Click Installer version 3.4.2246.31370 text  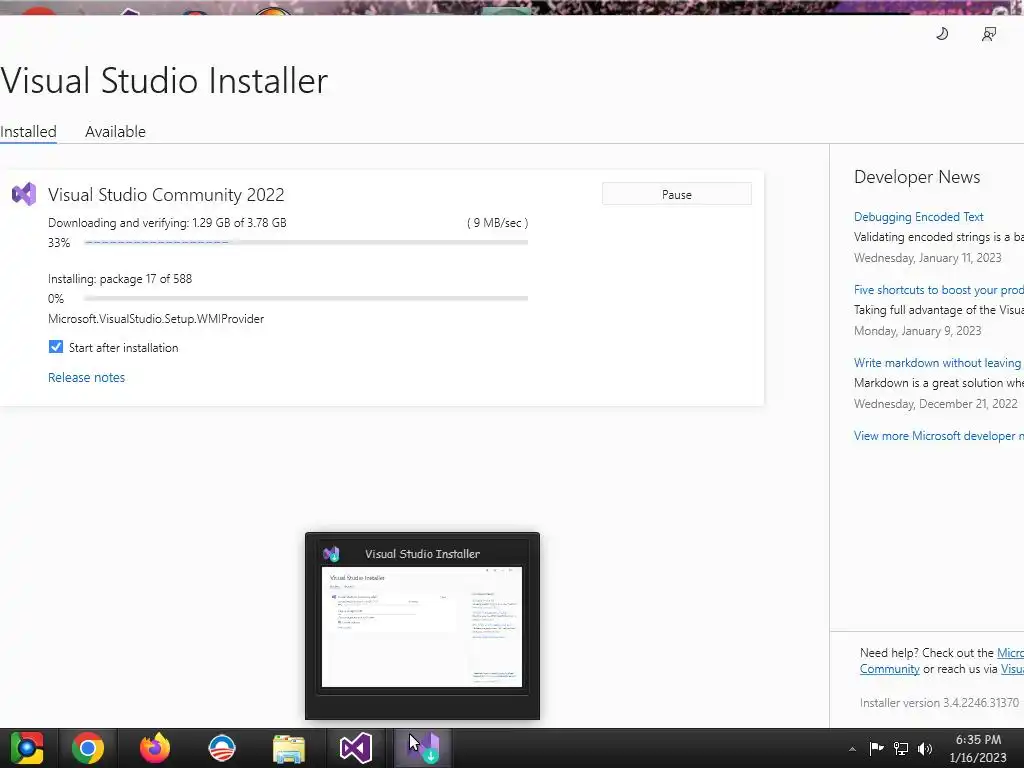tap(939, 703)
